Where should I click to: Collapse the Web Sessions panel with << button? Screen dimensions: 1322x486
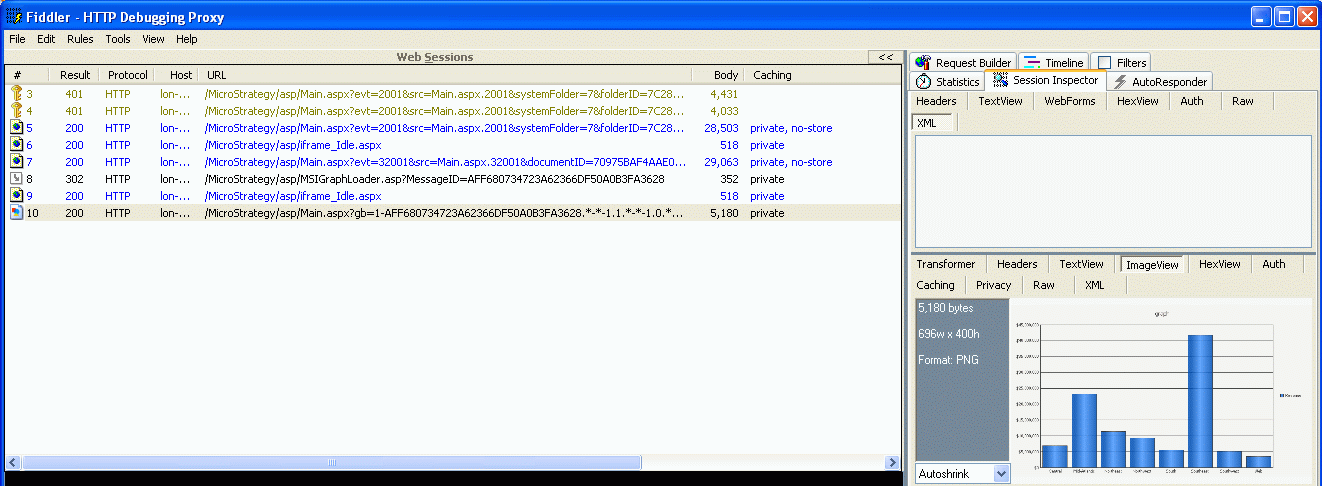(x=885, y=57)
